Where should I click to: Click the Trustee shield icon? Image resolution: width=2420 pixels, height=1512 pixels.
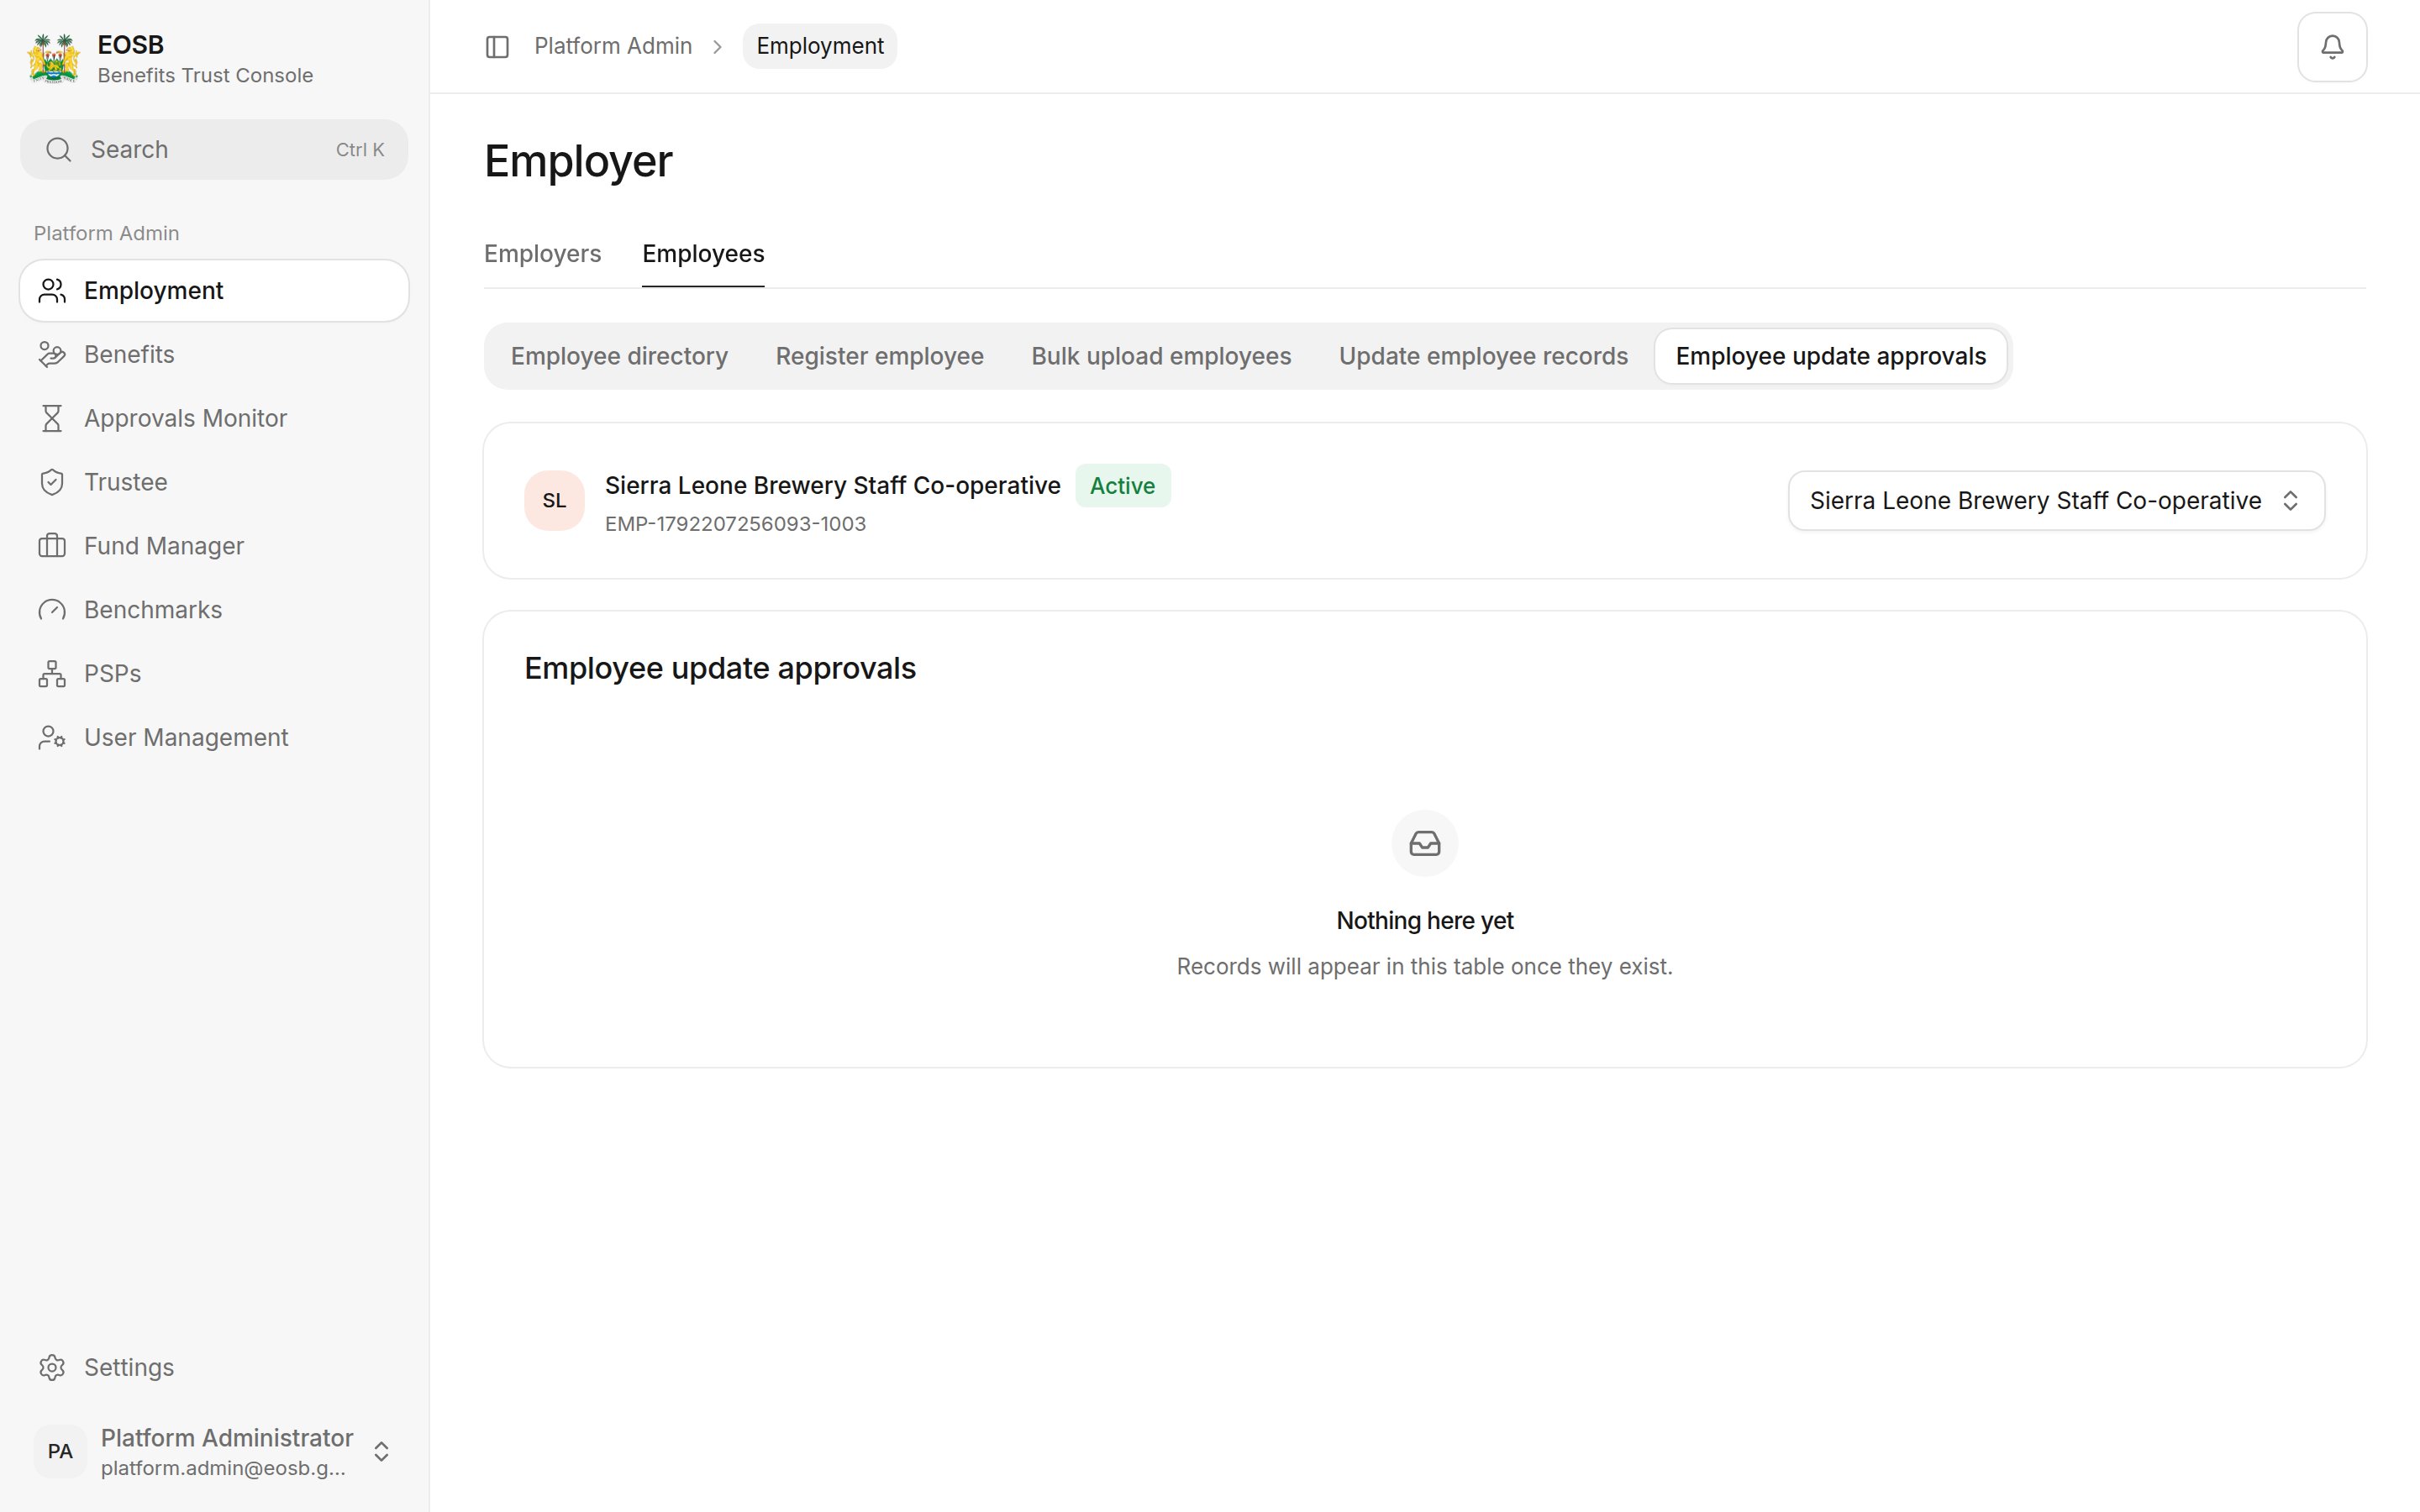pyautogui.click(x=52, y=482)
